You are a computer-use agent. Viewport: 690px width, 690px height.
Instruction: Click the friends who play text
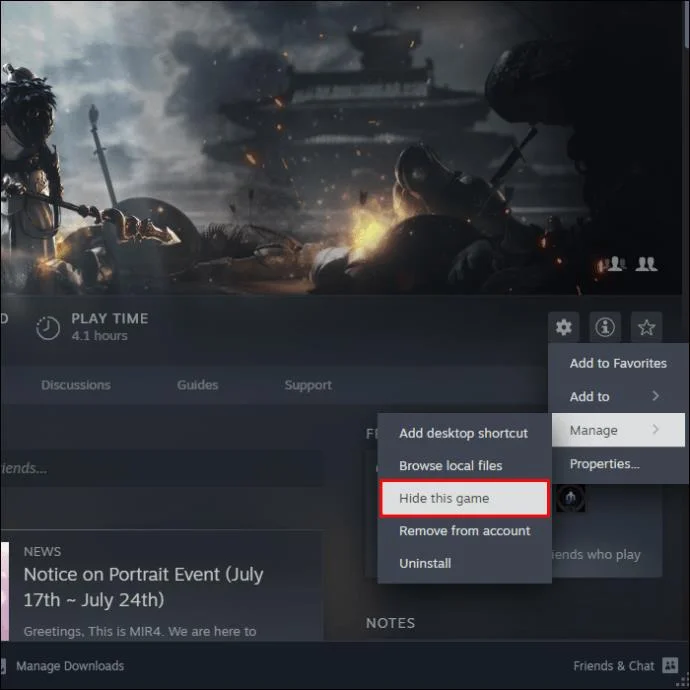(596, 555)
